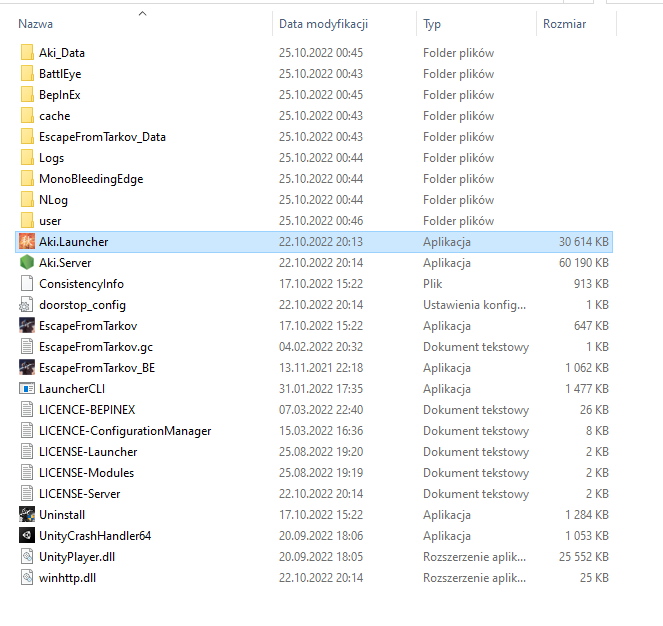Click the LICENCE-BEPINEX file name
Viewport: 663px width, 626px height.
(87, 410)
